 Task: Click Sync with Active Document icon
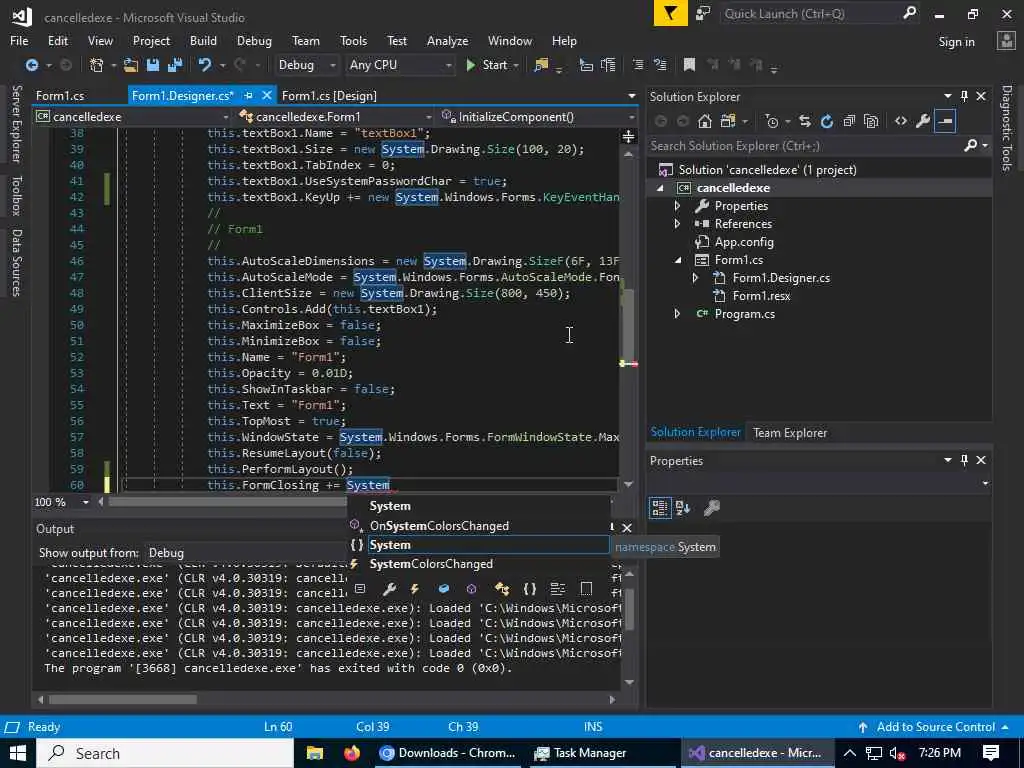click(x=805, y=121)
